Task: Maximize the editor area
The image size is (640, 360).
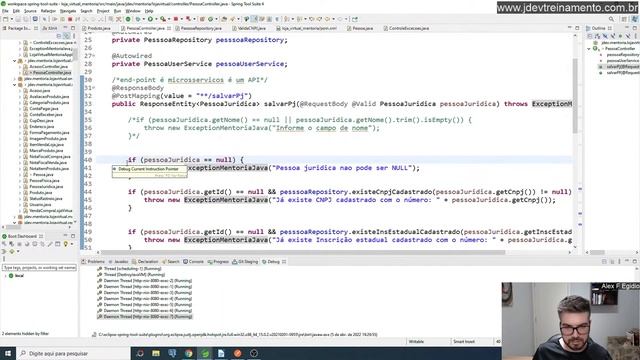Action: click(x=577, y=28)
